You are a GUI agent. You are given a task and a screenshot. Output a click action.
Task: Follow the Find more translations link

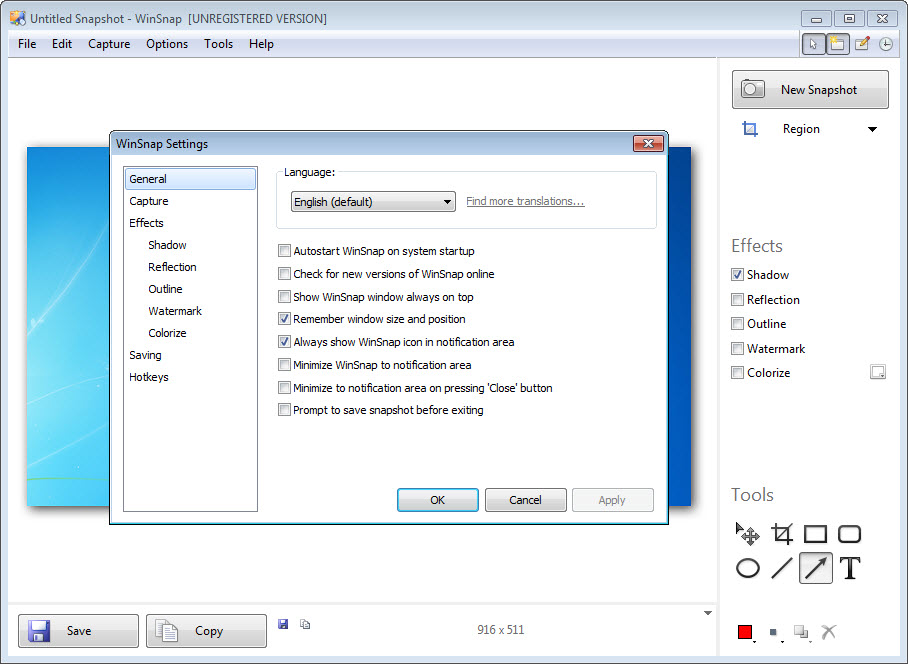click(x=525, y=201)
